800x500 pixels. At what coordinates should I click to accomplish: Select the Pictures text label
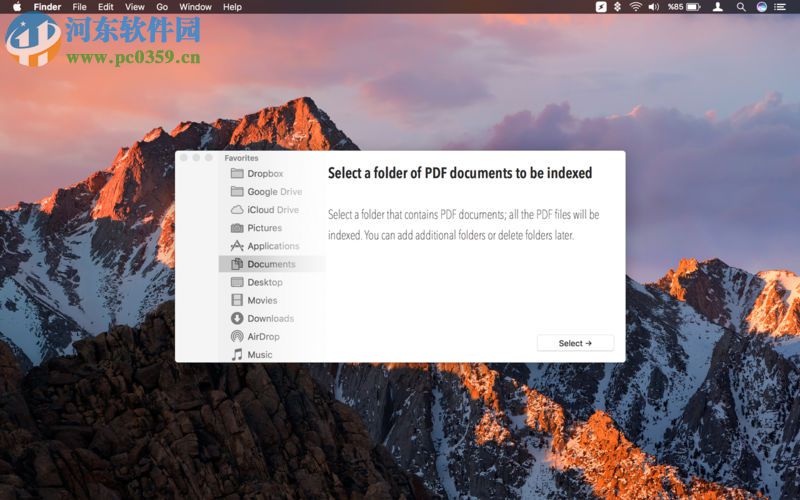click(x=264, y=228)
